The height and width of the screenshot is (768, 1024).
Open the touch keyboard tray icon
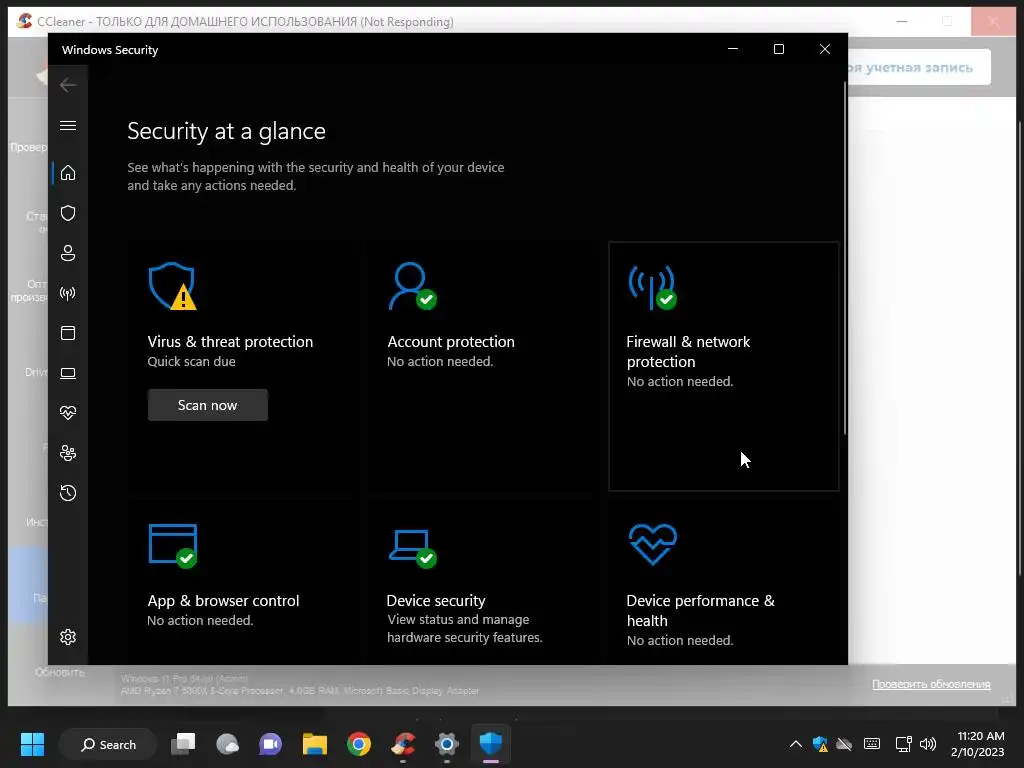click(872, 744)
